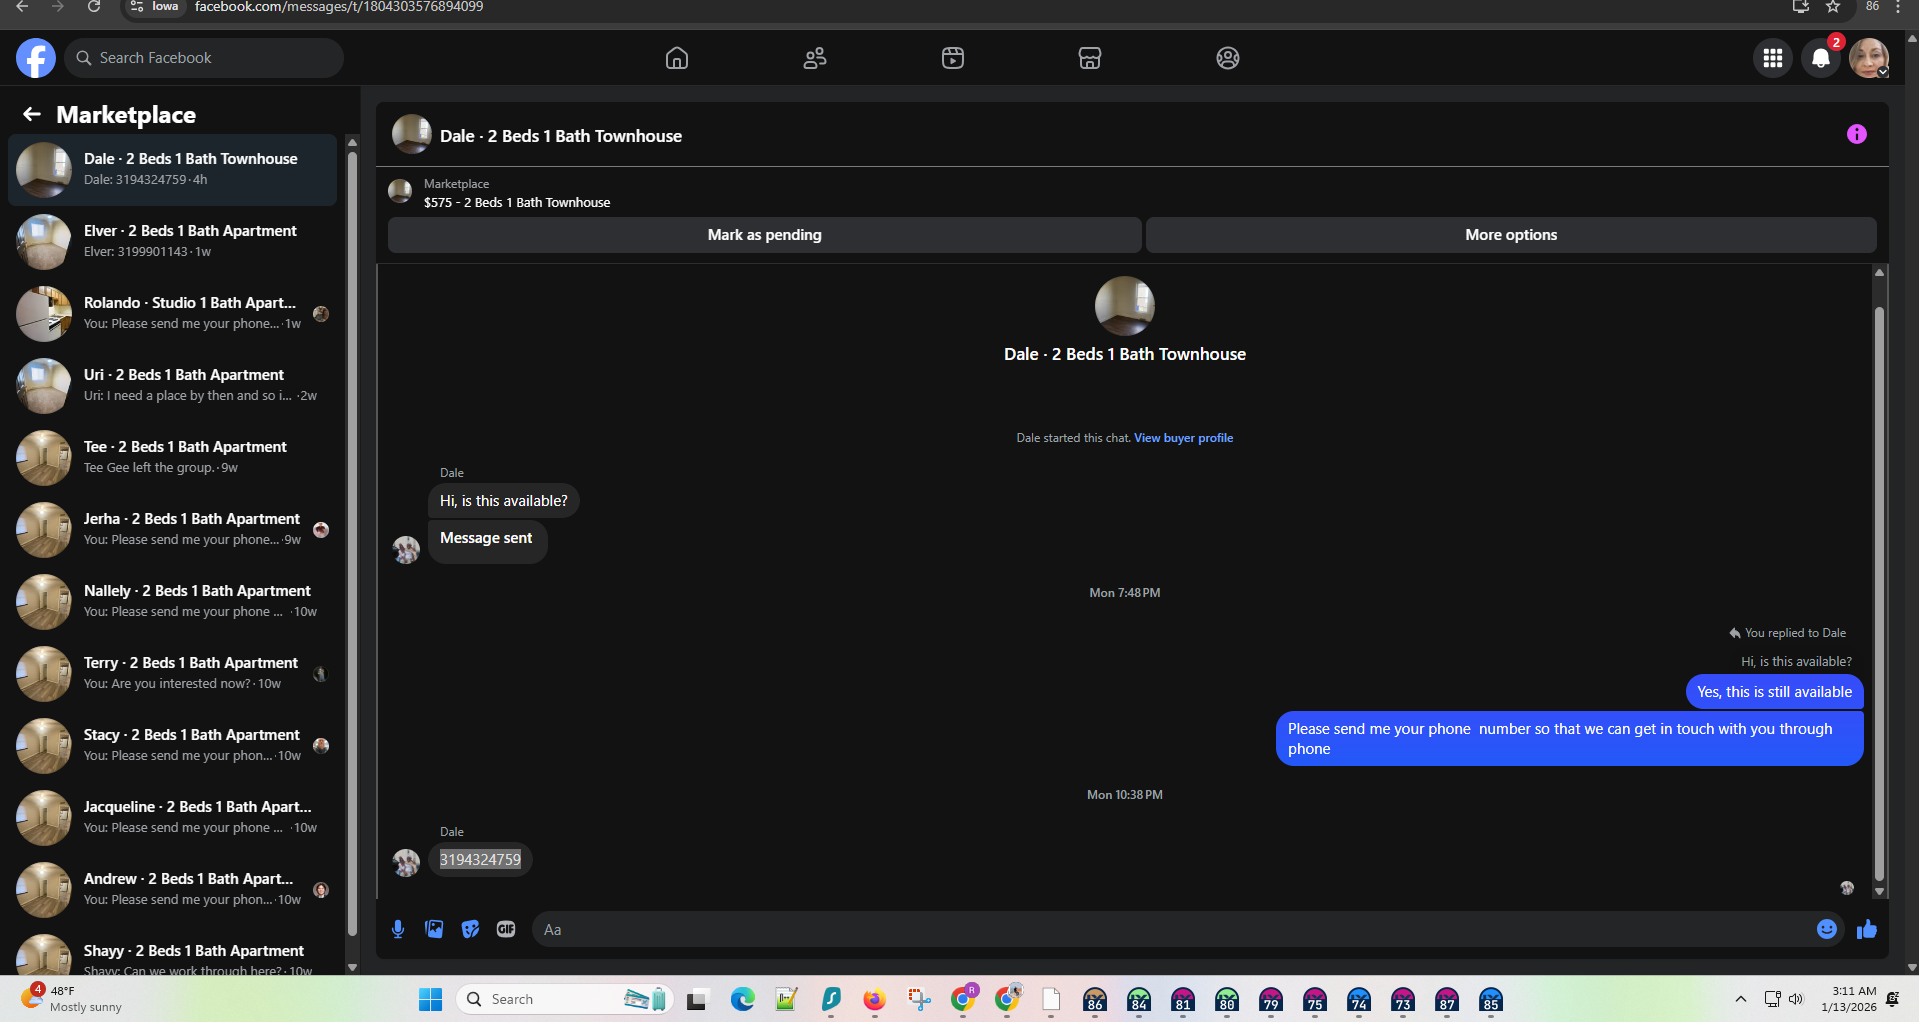Viewport: 1919px width, 1022px height.
Task: Choose a sticker icon
Action: [470, 929]
